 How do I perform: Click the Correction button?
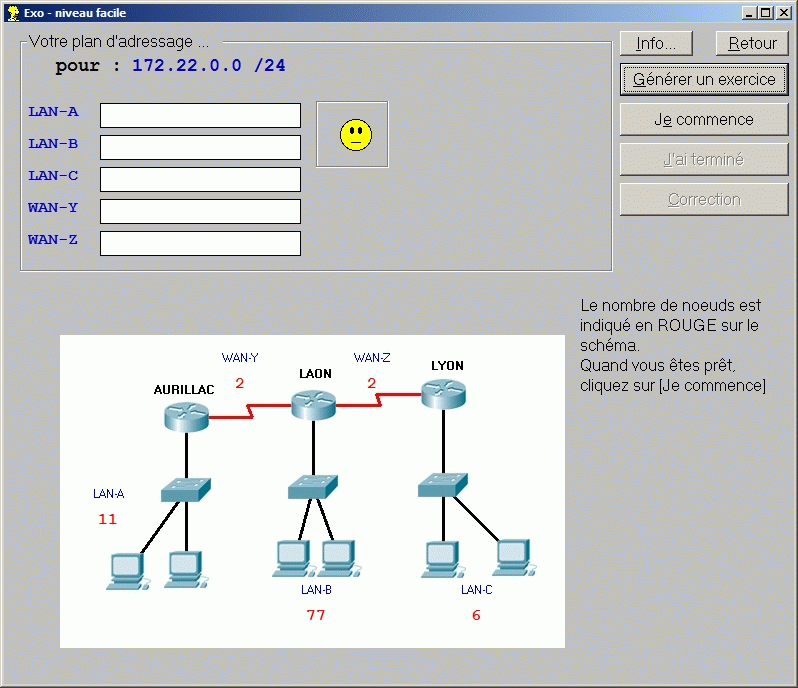(x=704, y=199)
